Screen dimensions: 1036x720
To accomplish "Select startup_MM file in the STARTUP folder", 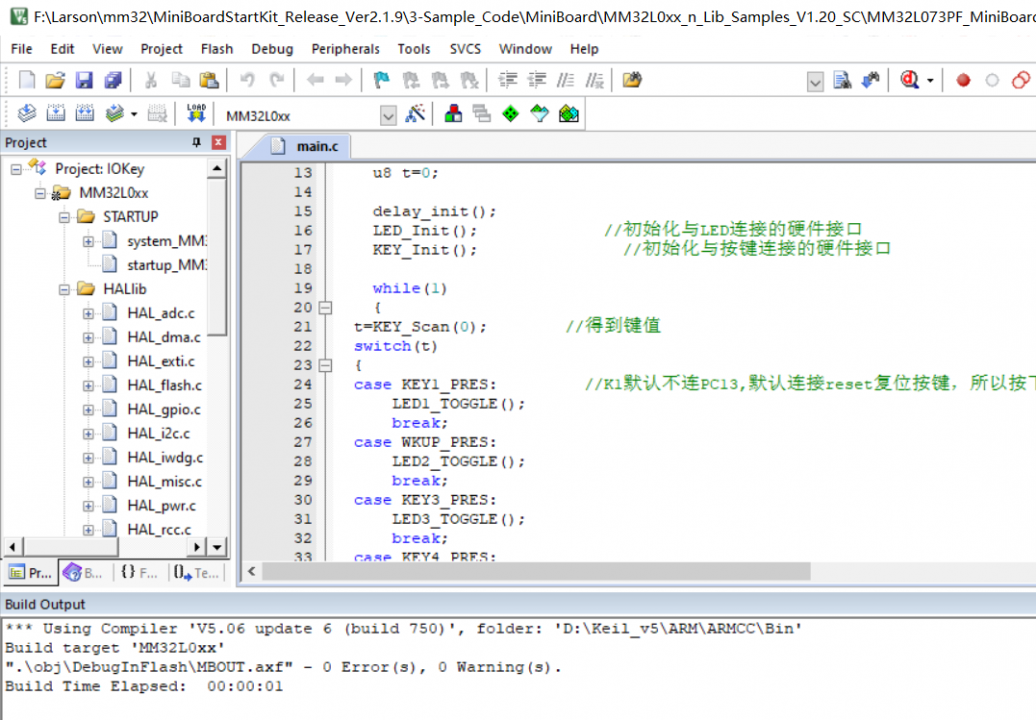I will tap(167, 266).
